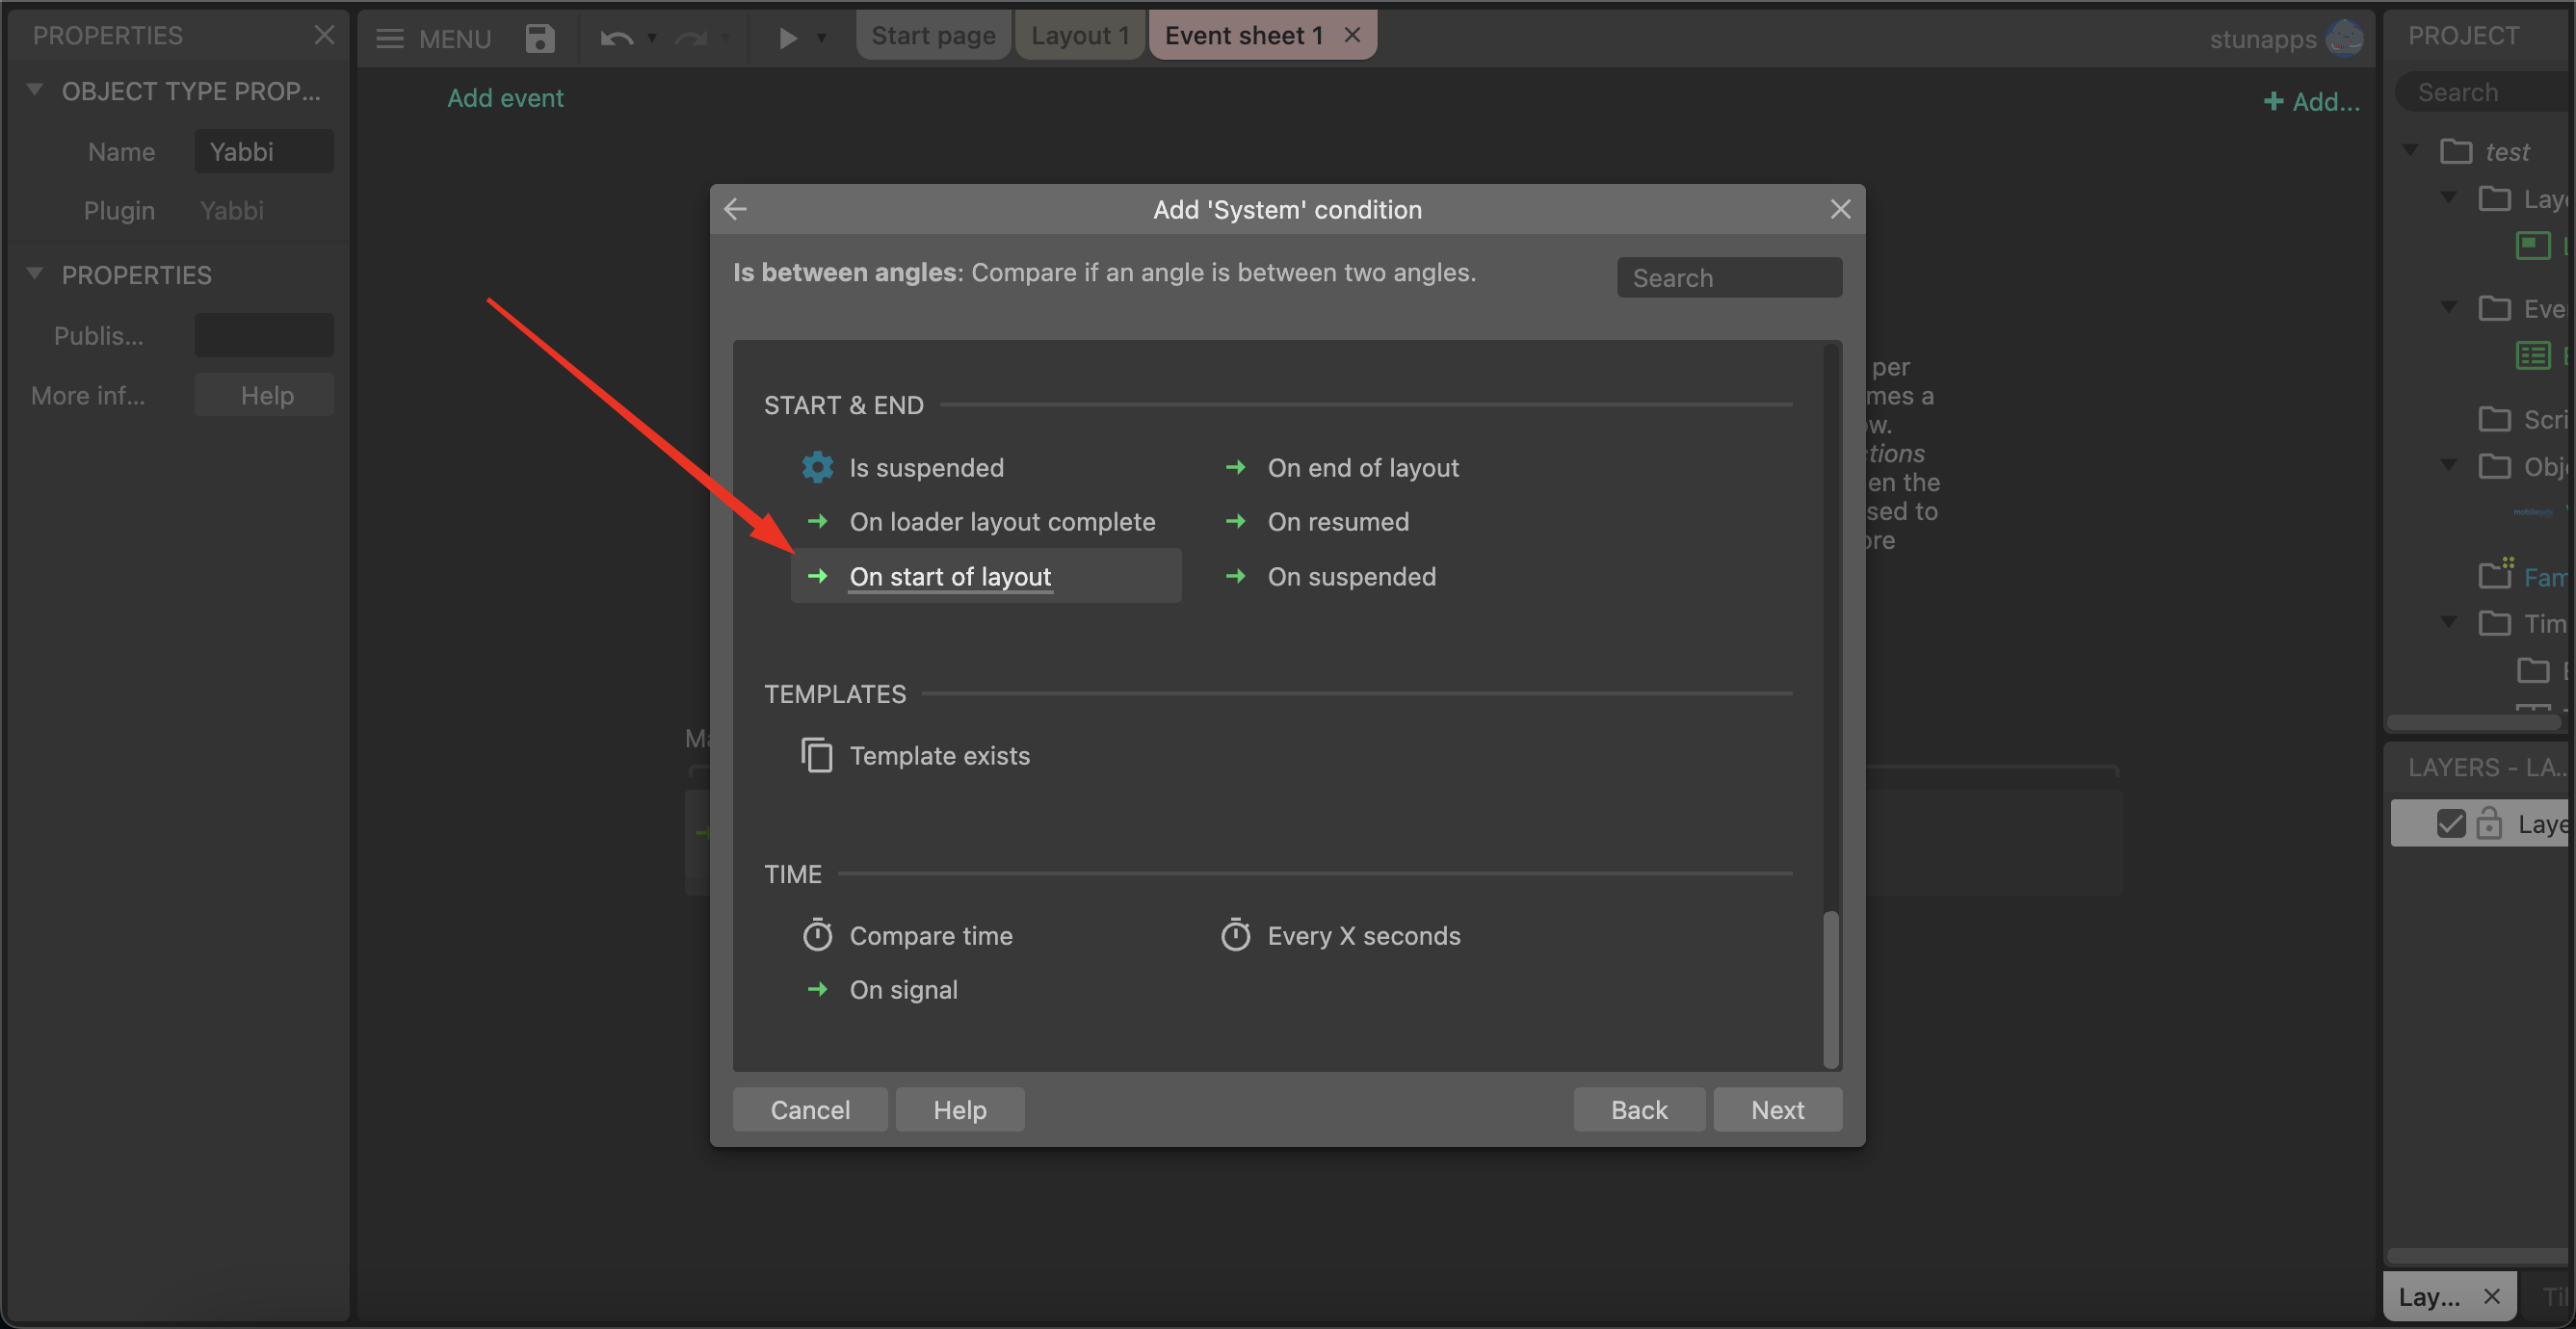The height and width of the screenshot is (1329, 2576).
Task: Click the save project icon
Action: pyautogui.click(x=539, y=38)
